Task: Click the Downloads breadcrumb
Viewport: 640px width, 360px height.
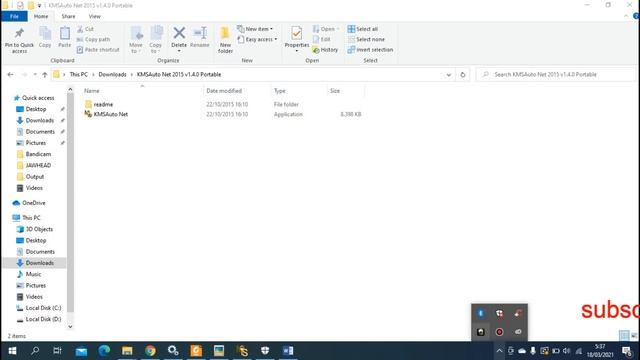Action: pyautogui.click(x=112, y=75)
